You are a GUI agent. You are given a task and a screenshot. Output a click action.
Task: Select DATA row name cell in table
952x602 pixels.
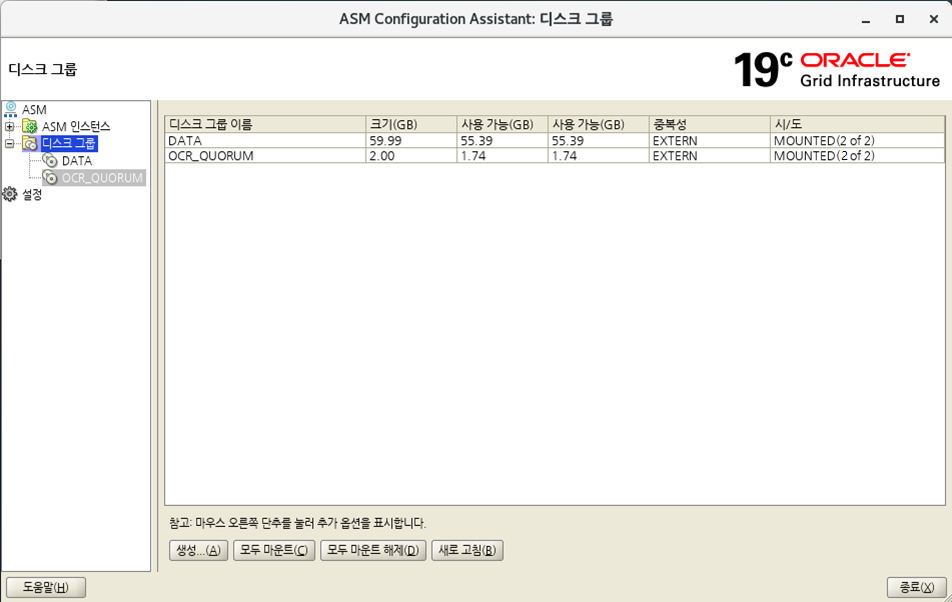coord(265,140)
